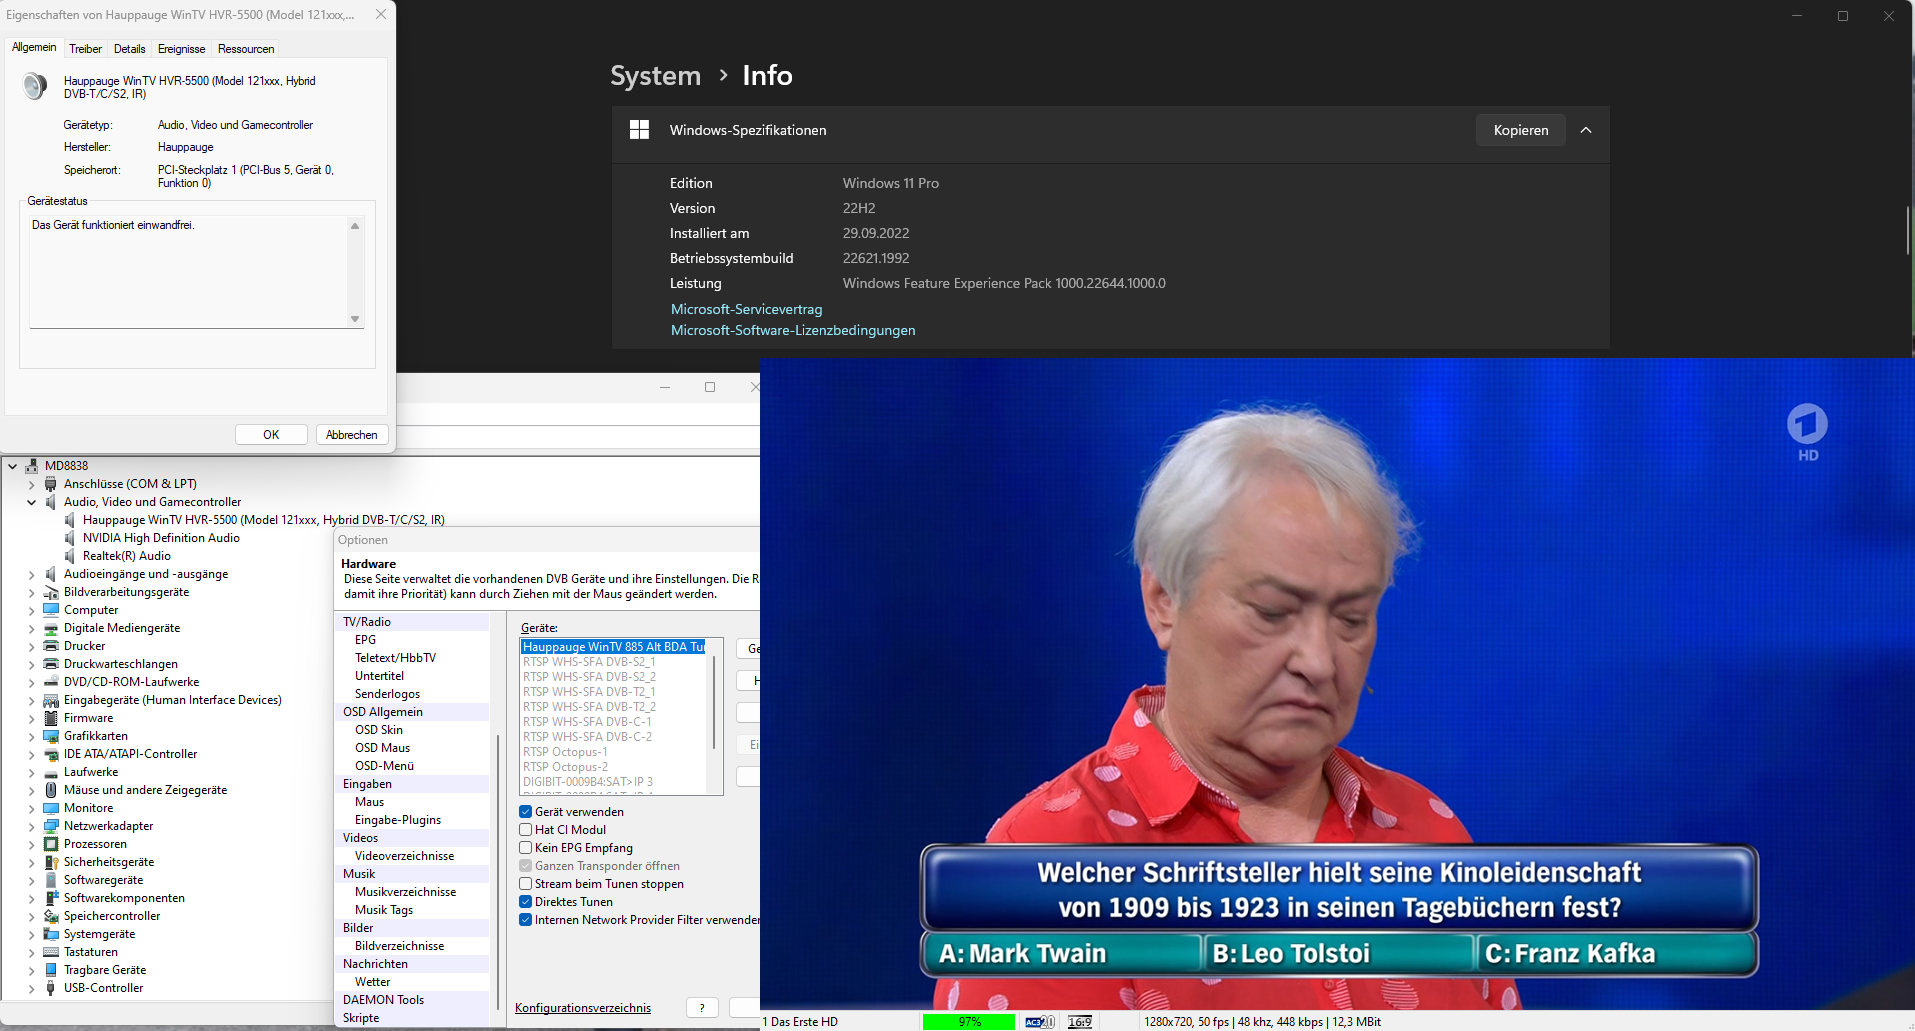The image size is (1915, 1031).
Task: Collapse the Windows-Spezifikationen section chevron
Action: tap(1586, 130)
